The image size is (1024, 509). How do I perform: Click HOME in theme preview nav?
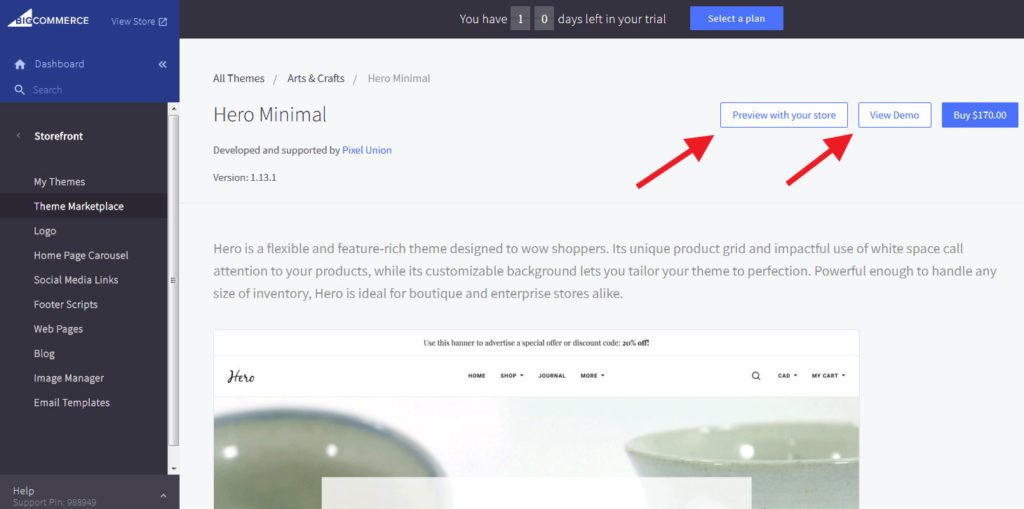[477, 376]
